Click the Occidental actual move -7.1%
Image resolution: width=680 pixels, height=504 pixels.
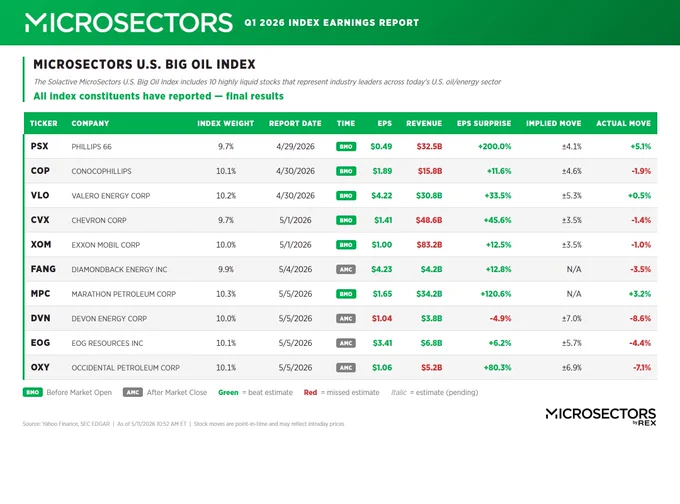coord(642,368)
